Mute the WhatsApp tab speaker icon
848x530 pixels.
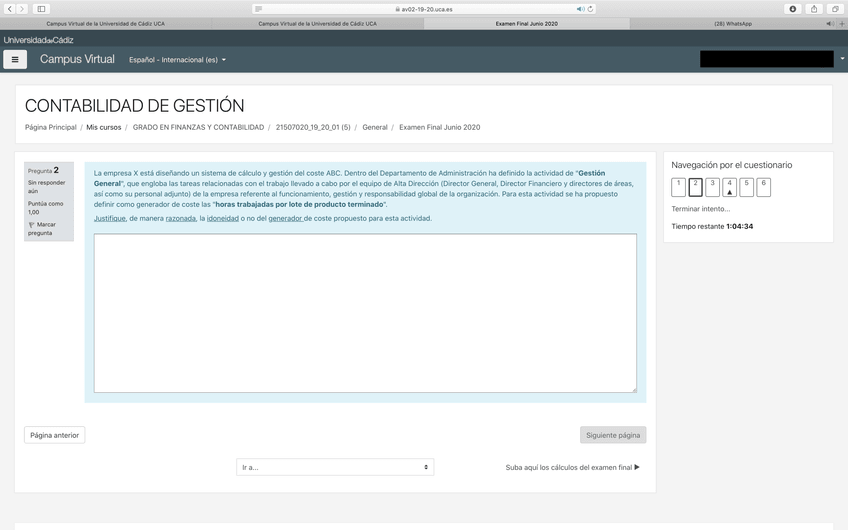pyautogui.click(x=829, y=24)
